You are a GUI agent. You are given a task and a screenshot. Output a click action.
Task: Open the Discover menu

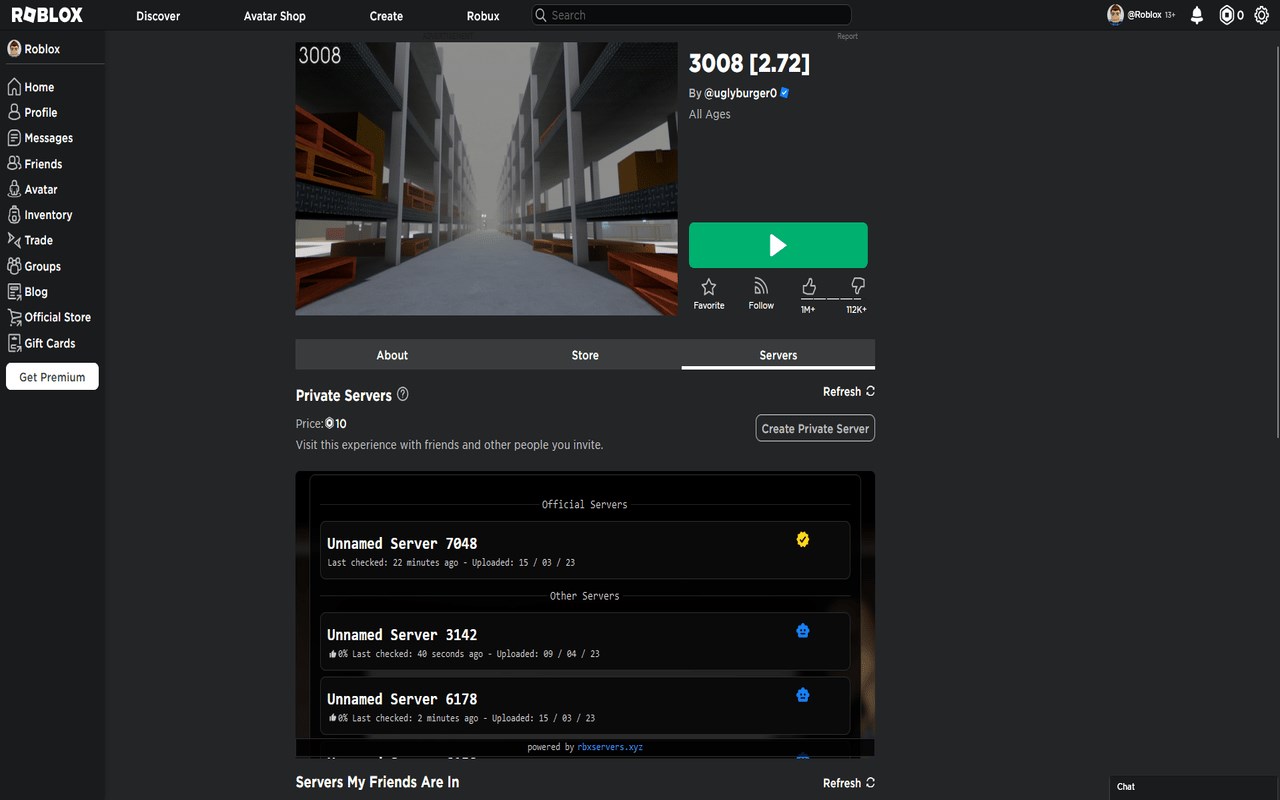[158, 16]
